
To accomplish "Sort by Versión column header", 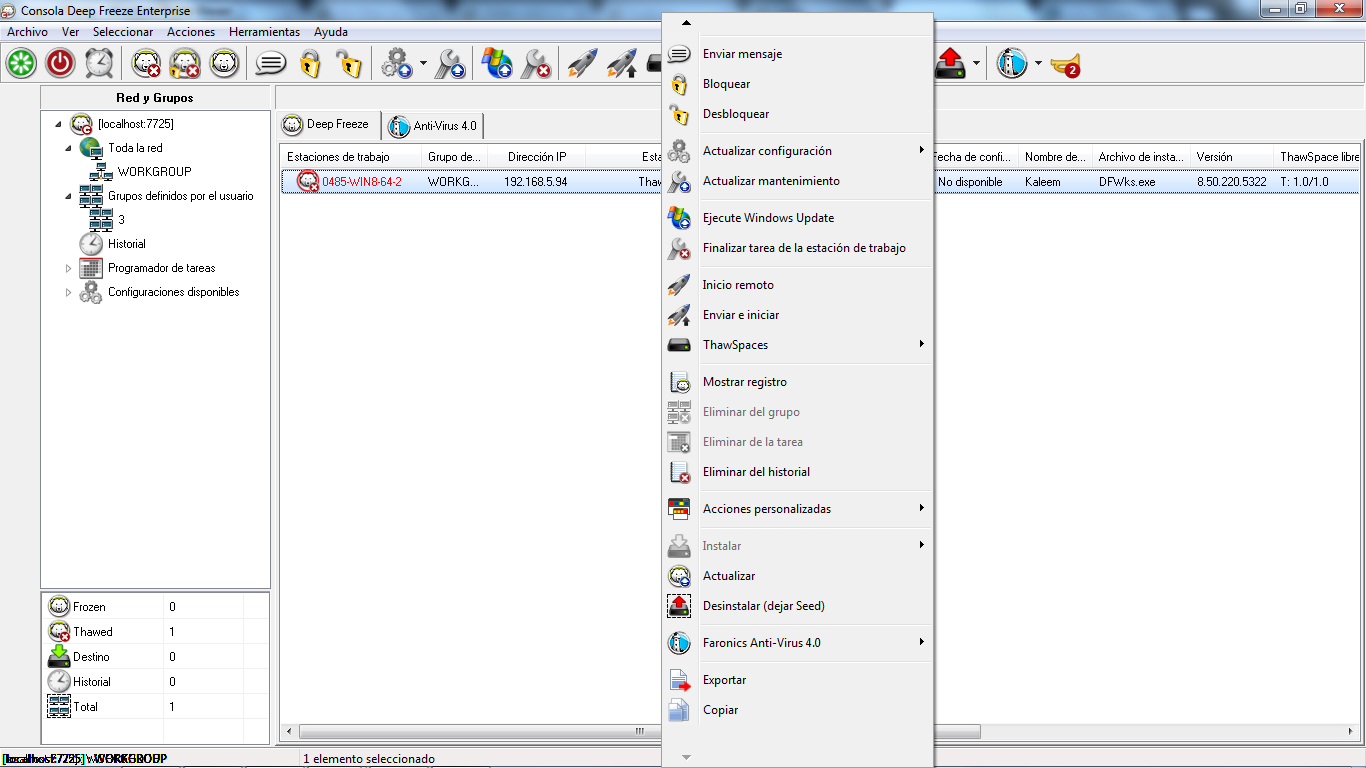I will [1232, 157].
